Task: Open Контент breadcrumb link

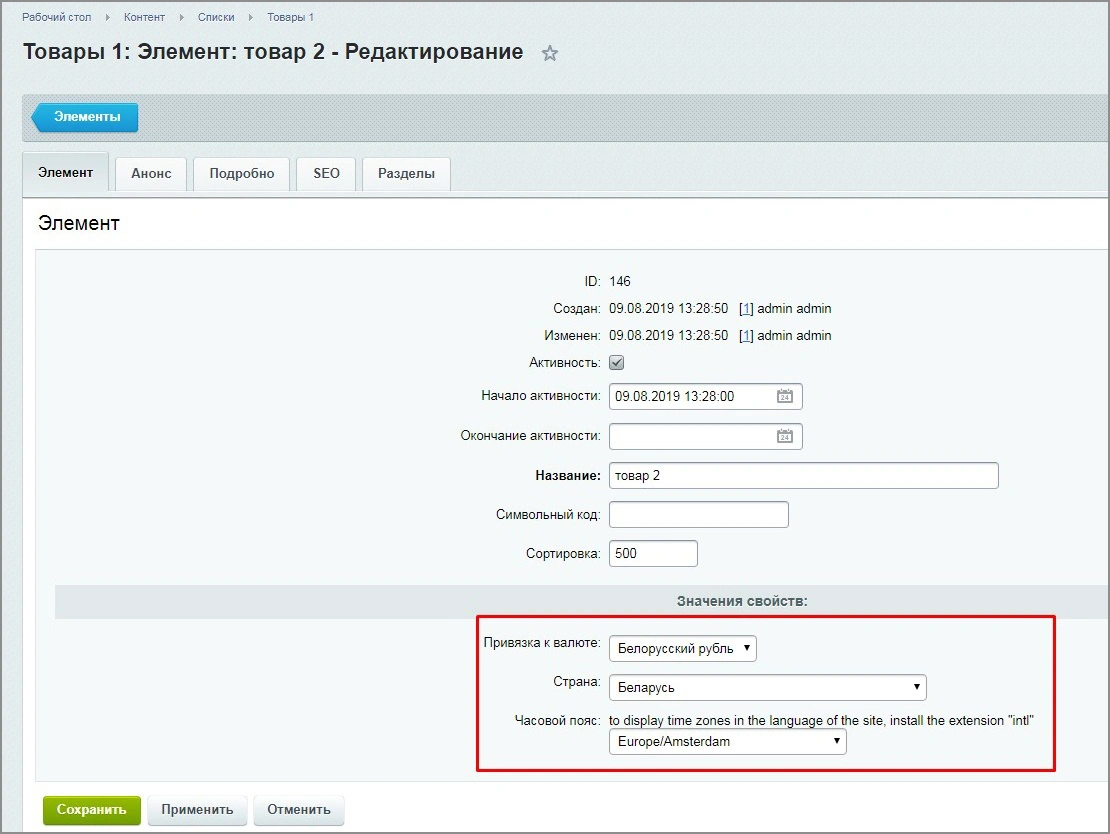Action: click(144, 17)
